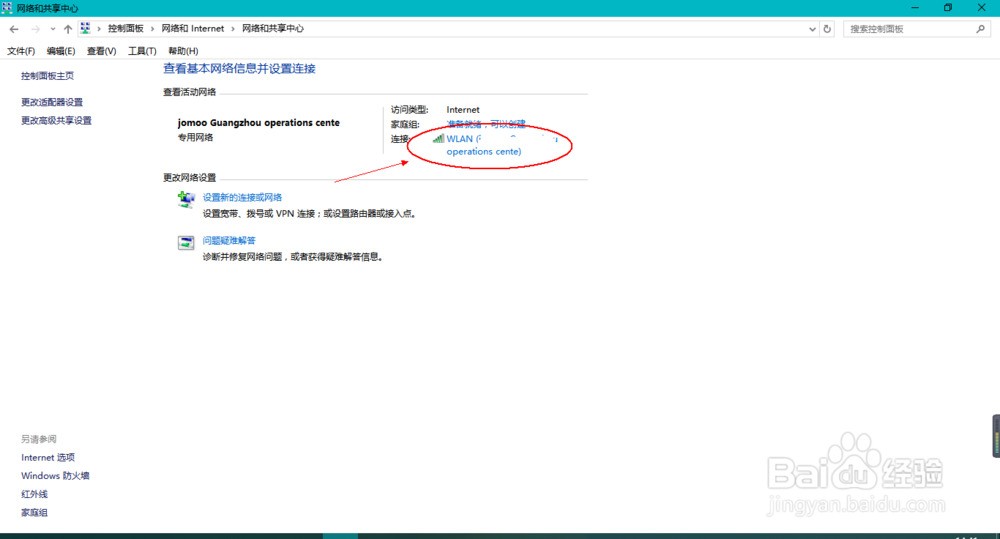Expand chevron after 网络和 Internet breadcrumb
The image size is (1000, 539).
click(x=234, y=29)
